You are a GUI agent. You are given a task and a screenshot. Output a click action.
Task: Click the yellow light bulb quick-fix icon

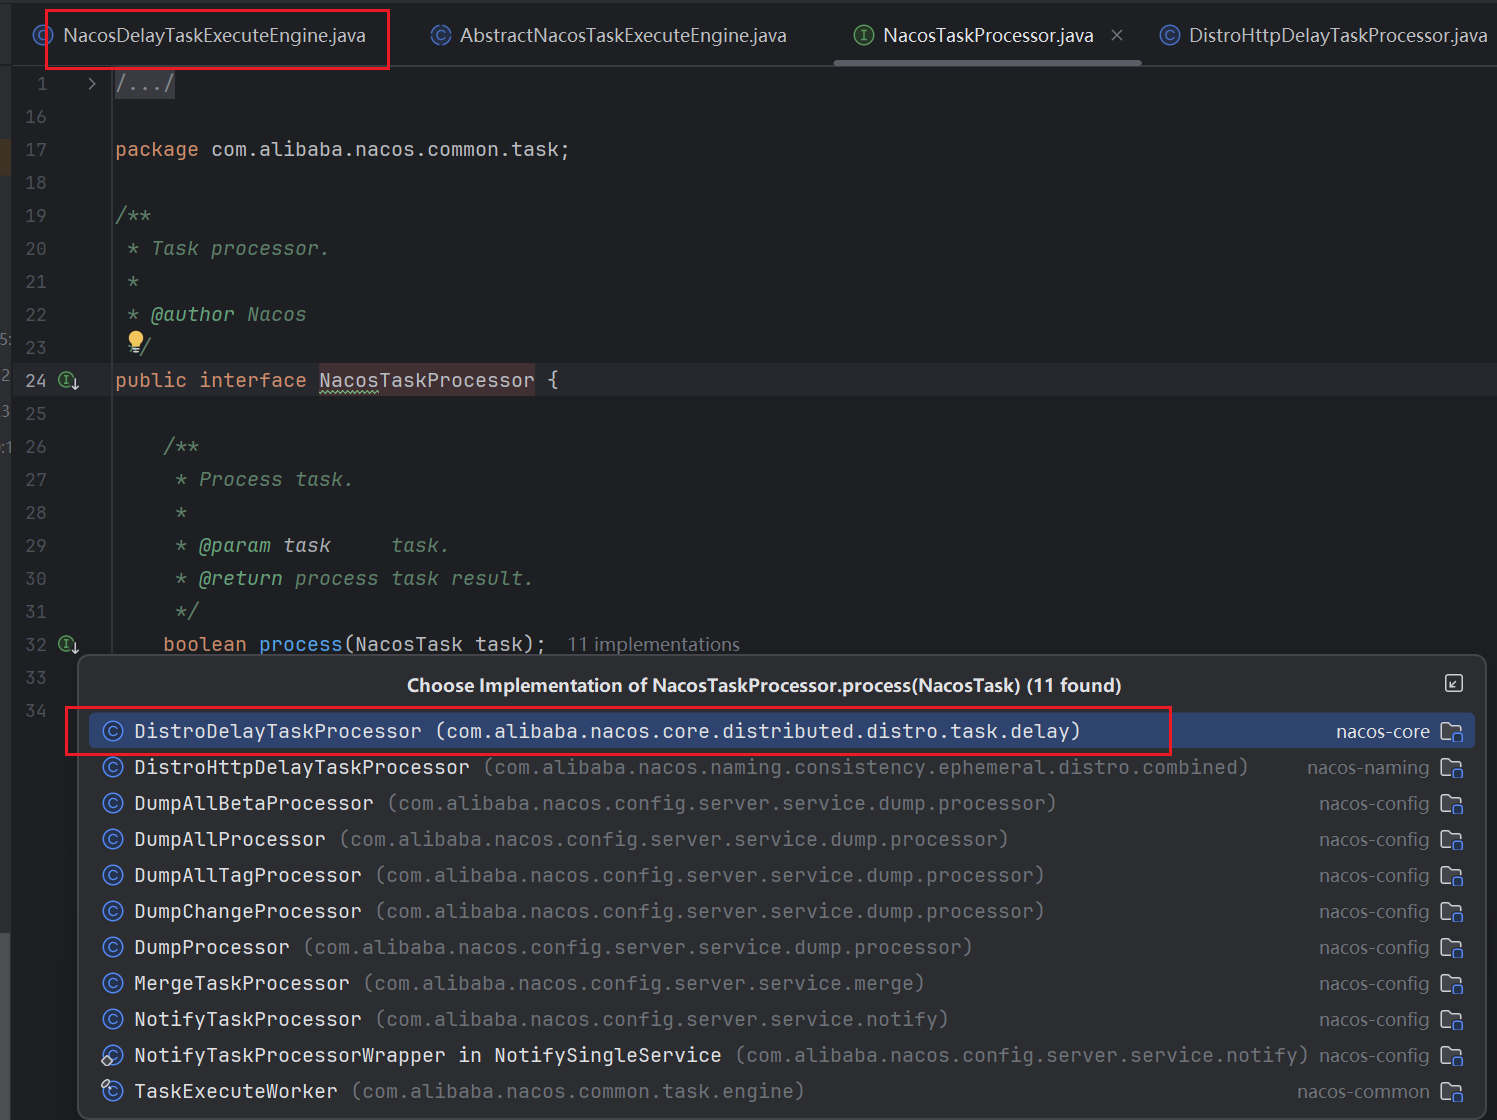(136, 342)
